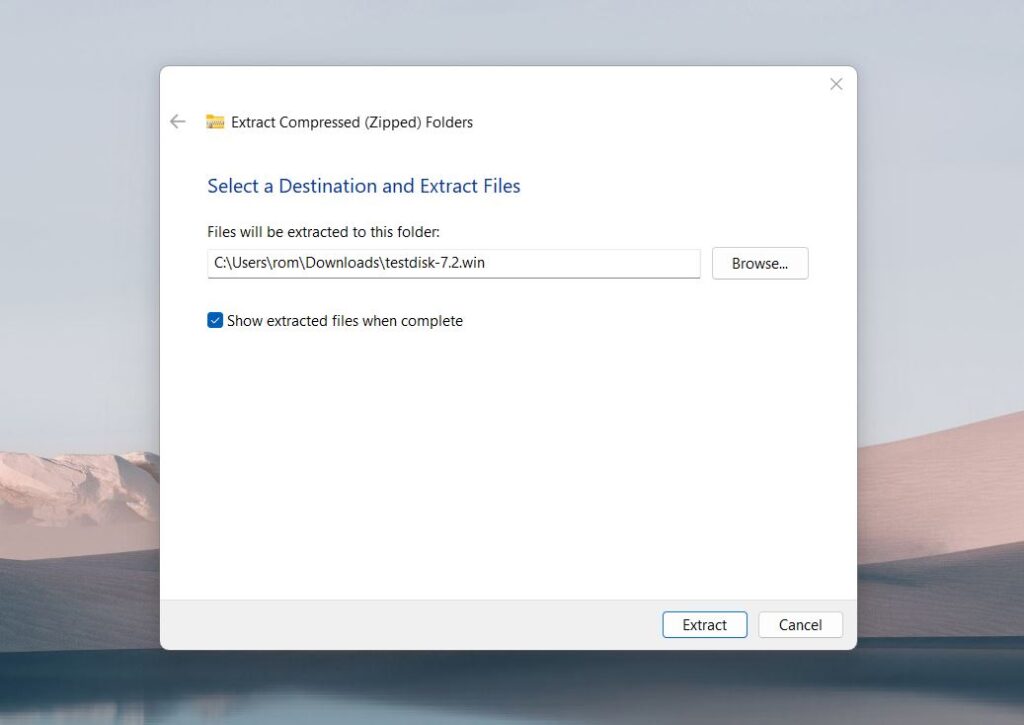Click the Select a Destination heading
This screenshot has height=725, width=1024.
click(x=363, y=186)
